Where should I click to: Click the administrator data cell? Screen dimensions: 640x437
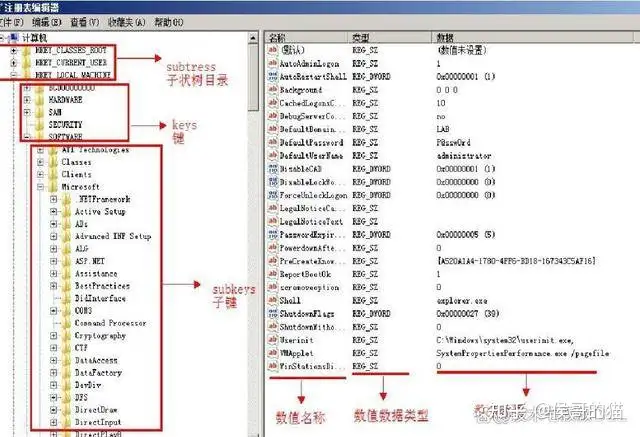pyautogui.click(x=464, y=155)
